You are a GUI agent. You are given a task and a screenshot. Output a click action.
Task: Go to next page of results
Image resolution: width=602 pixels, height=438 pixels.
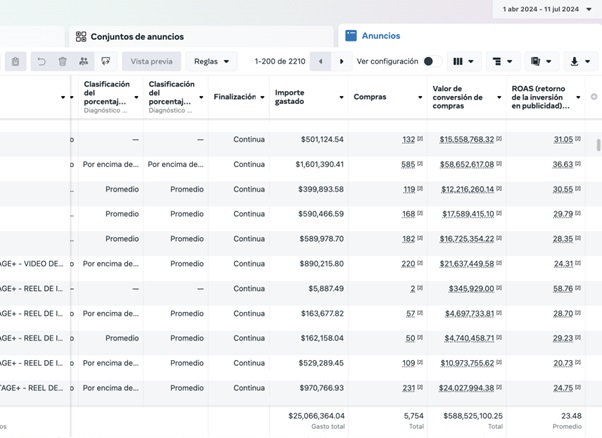341,62
